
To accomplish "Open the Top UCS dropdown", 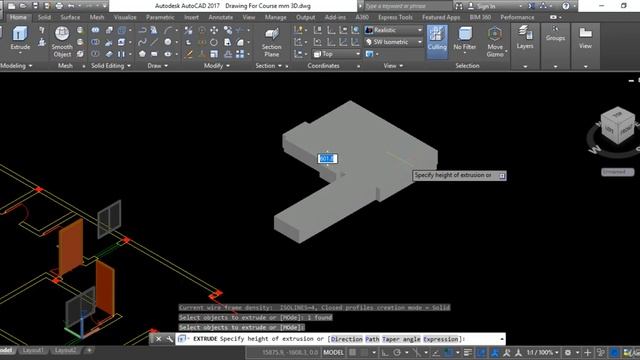I will pos(336,54).
